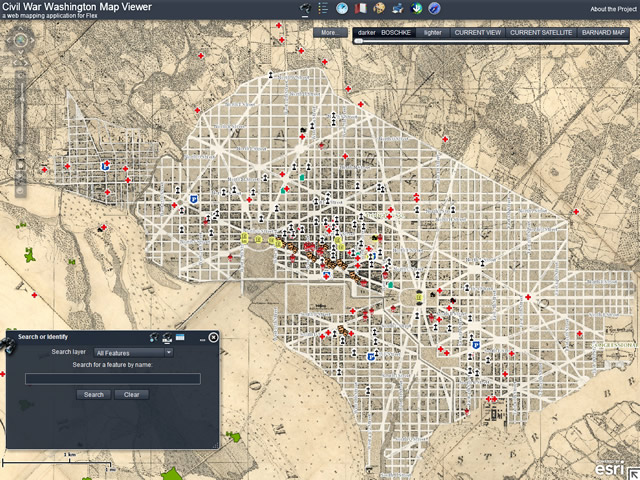
Task: Switch to the CURRENT VIEW basemap tab
Action: click(x=477, y=33)
